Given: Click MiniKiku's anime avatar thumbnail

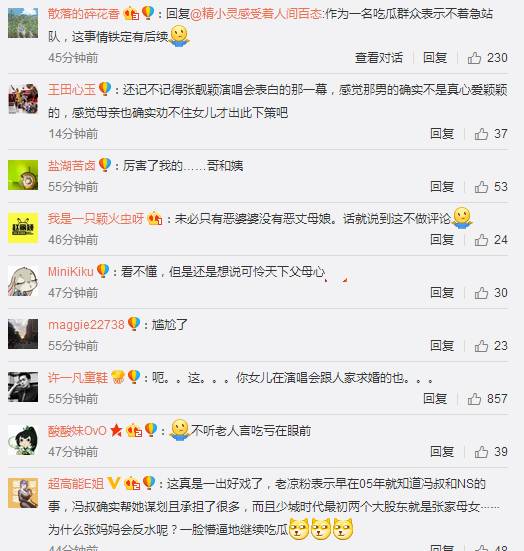Looking at the screenshot, I should click(23, 281).
